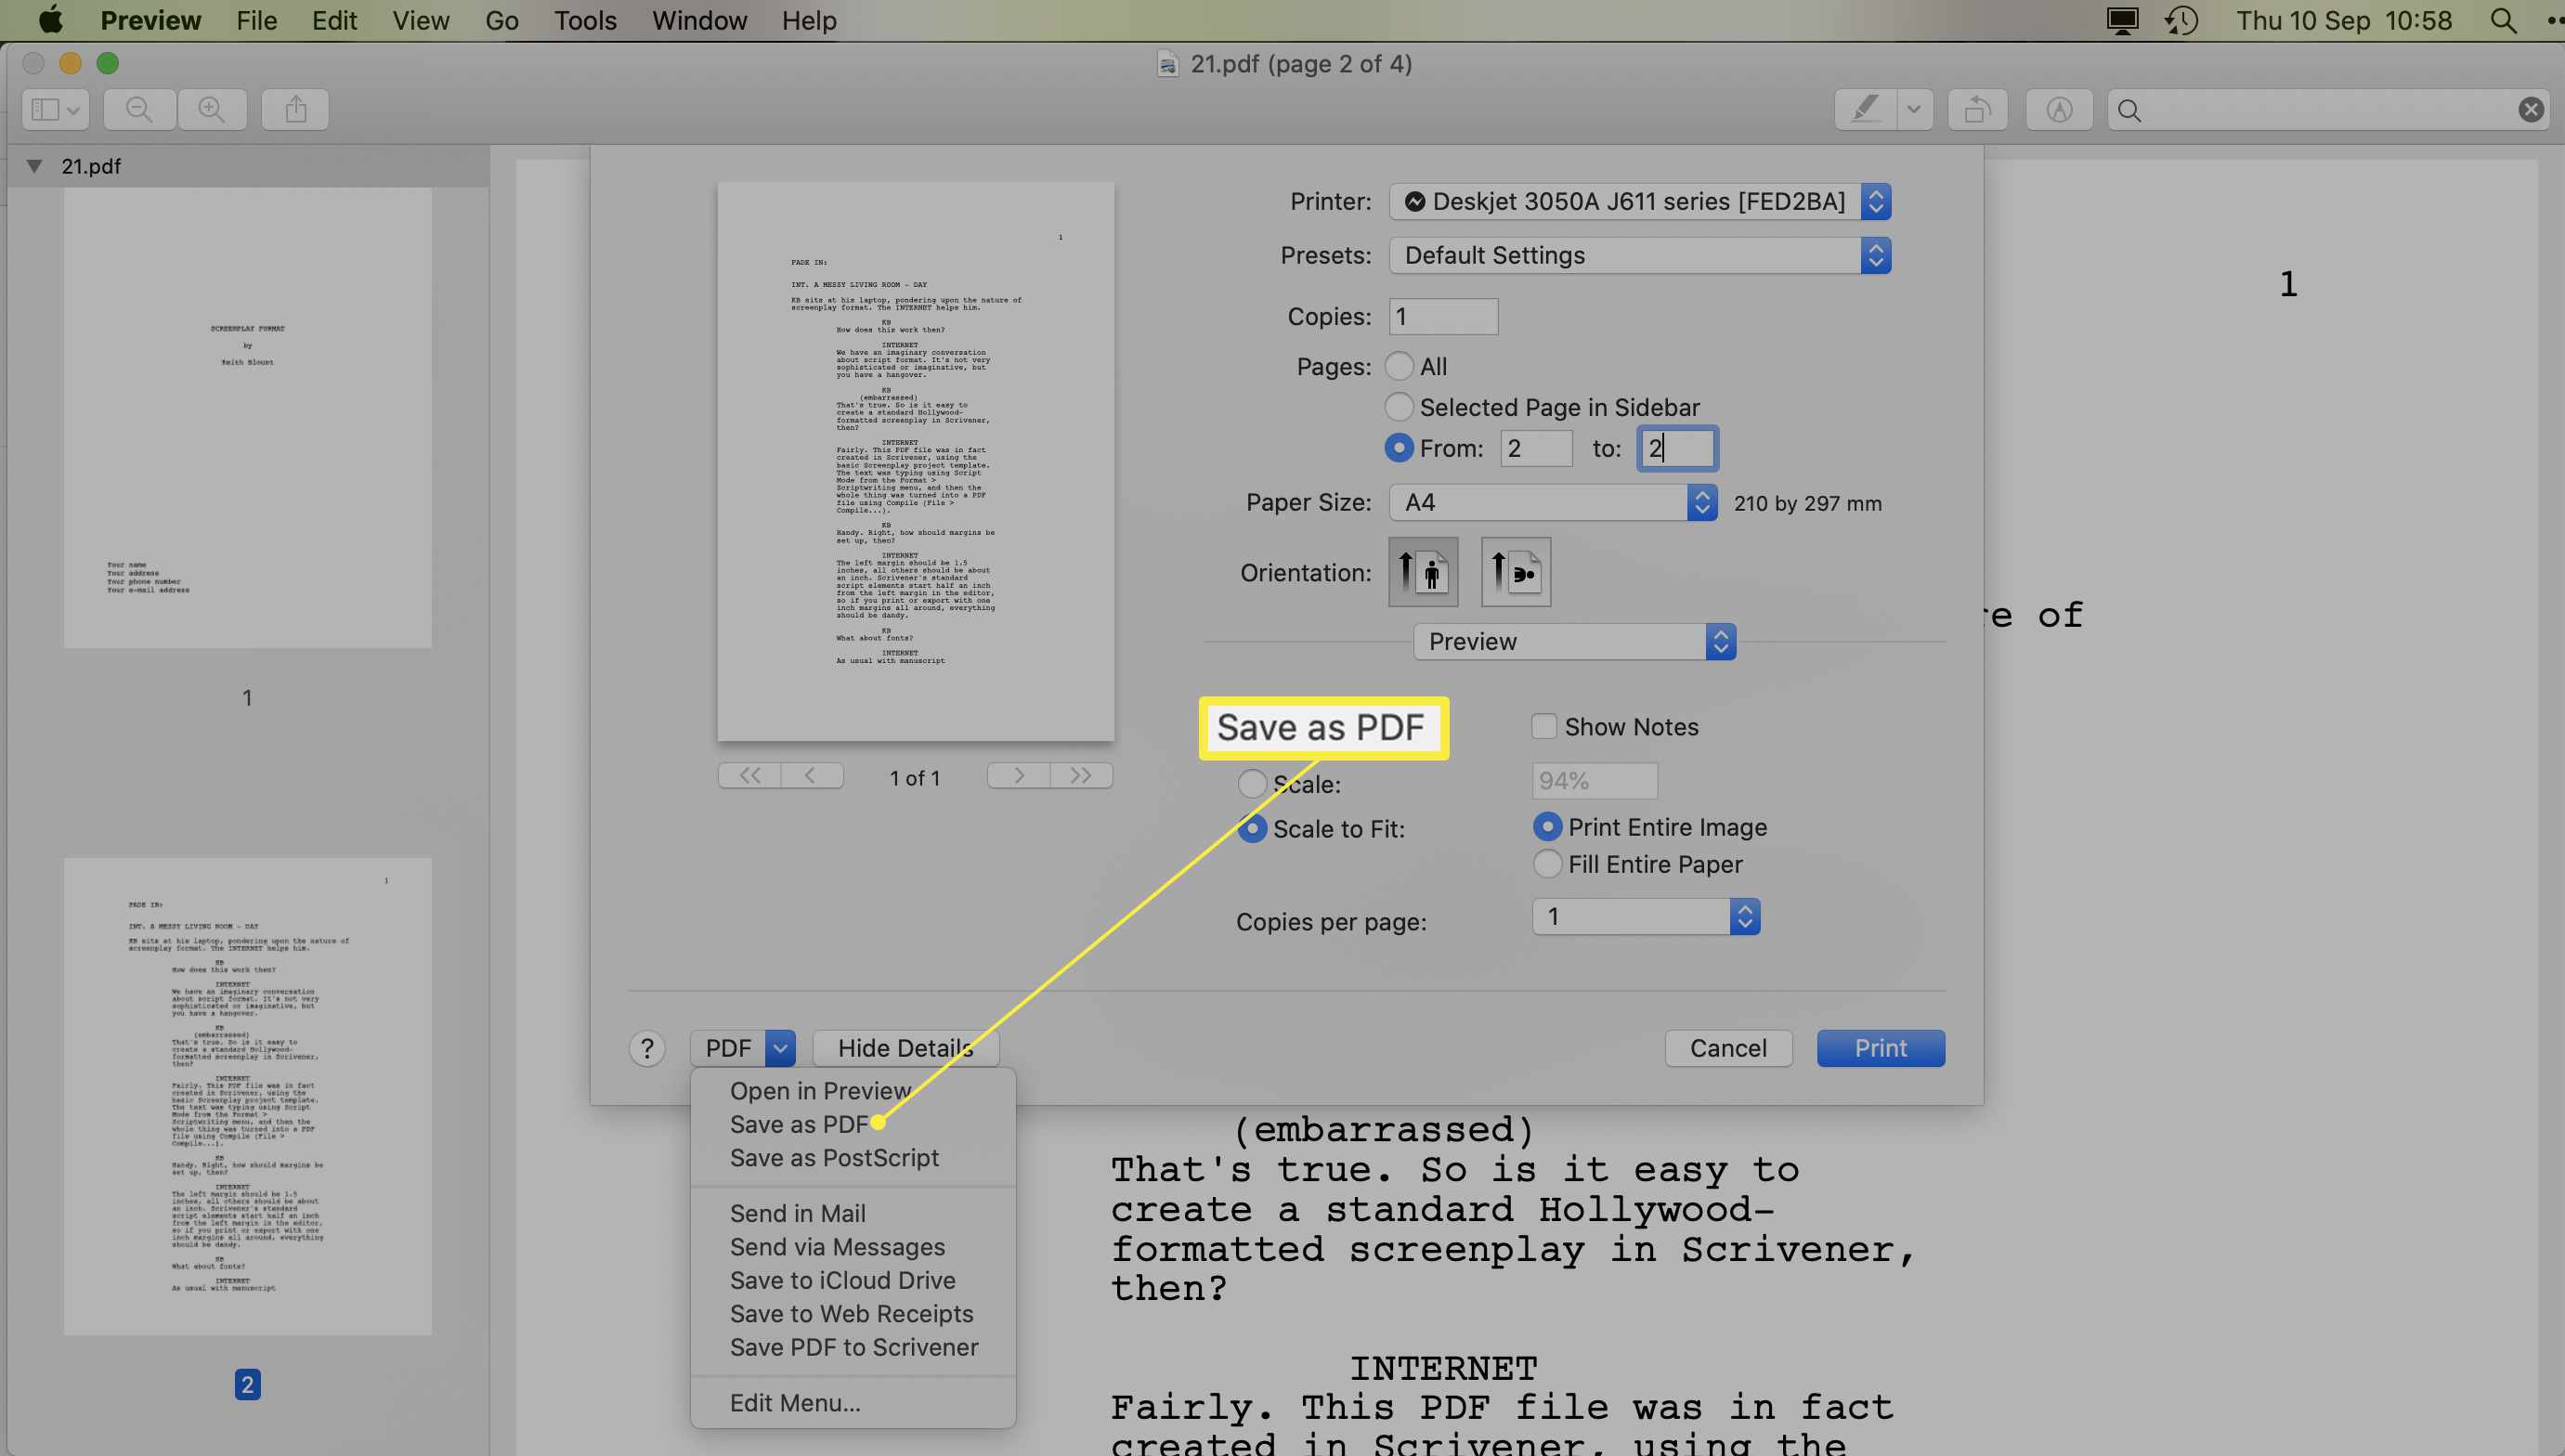Select portrait orientation icon

click(x=1423, y=572)
